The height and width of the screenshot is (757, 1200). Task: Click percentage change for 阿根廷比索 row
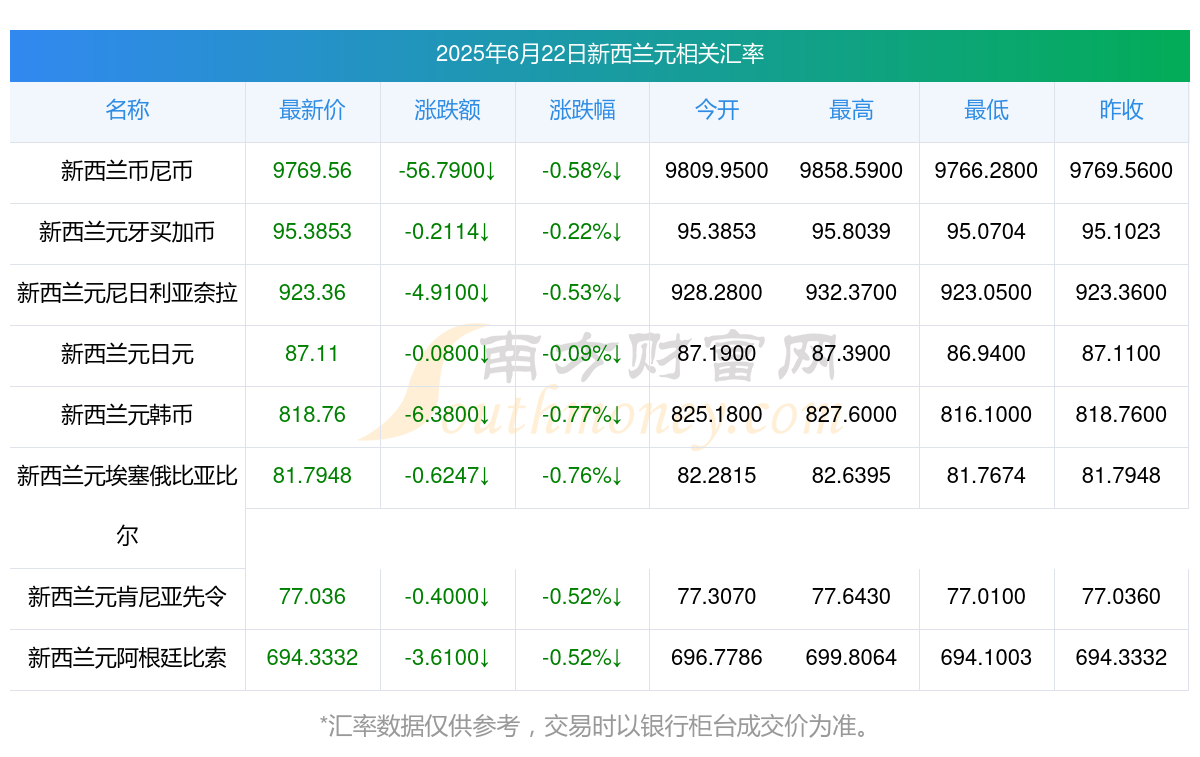click(x=582, y=658)
